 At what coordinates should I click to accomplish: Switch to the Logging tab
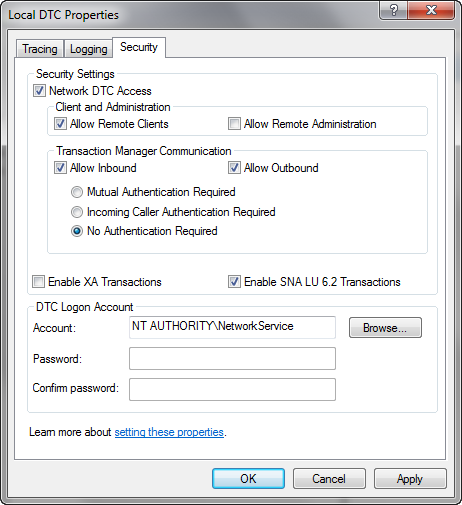click(x=89, y=49)
